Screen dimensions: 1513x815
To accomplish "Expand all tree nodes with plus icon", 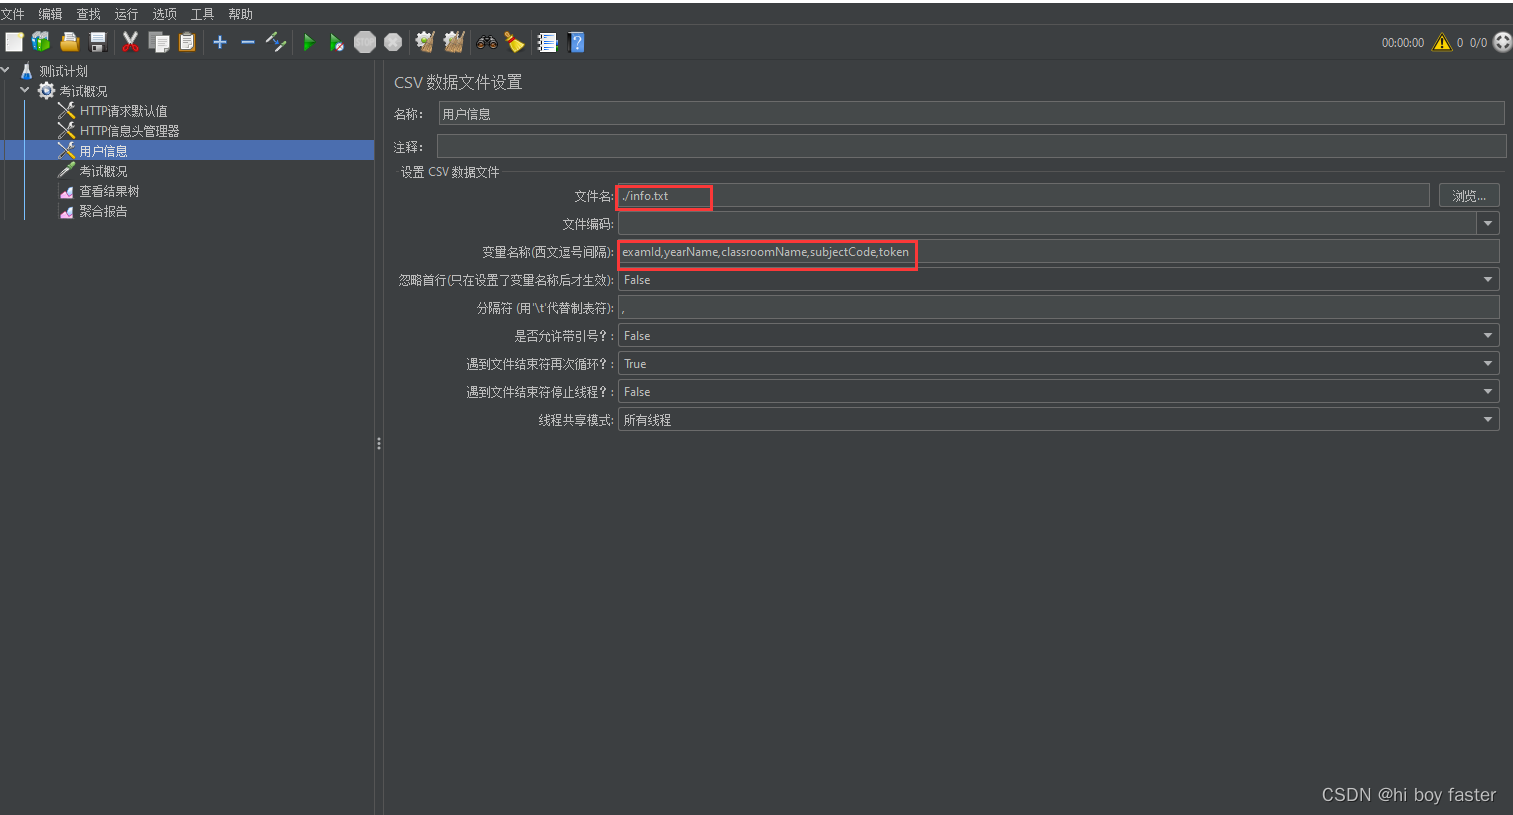I will [220, 42].
